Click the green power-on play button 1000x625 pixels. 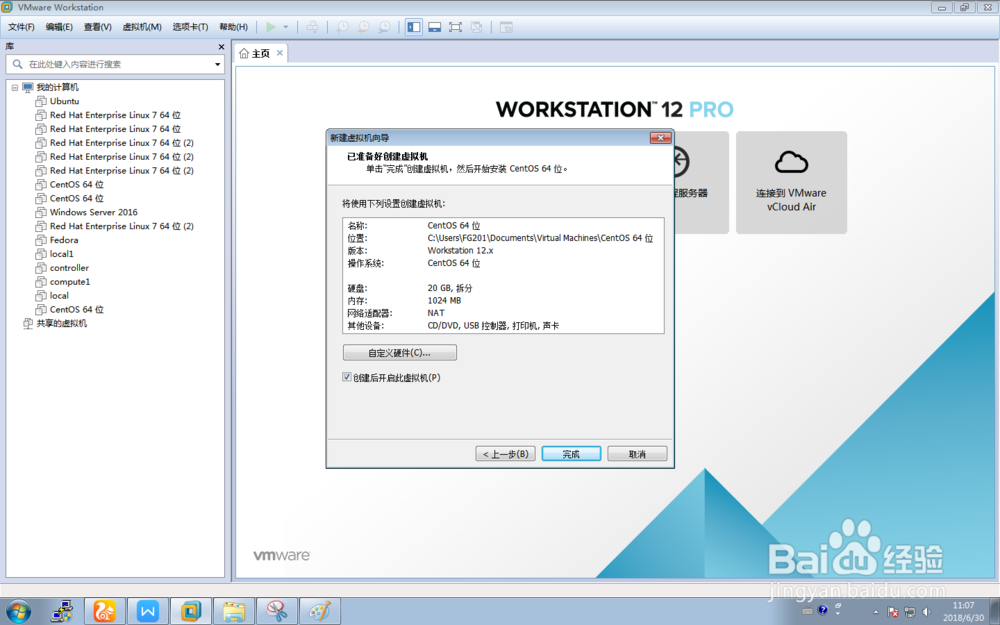(x=271, y=27)
